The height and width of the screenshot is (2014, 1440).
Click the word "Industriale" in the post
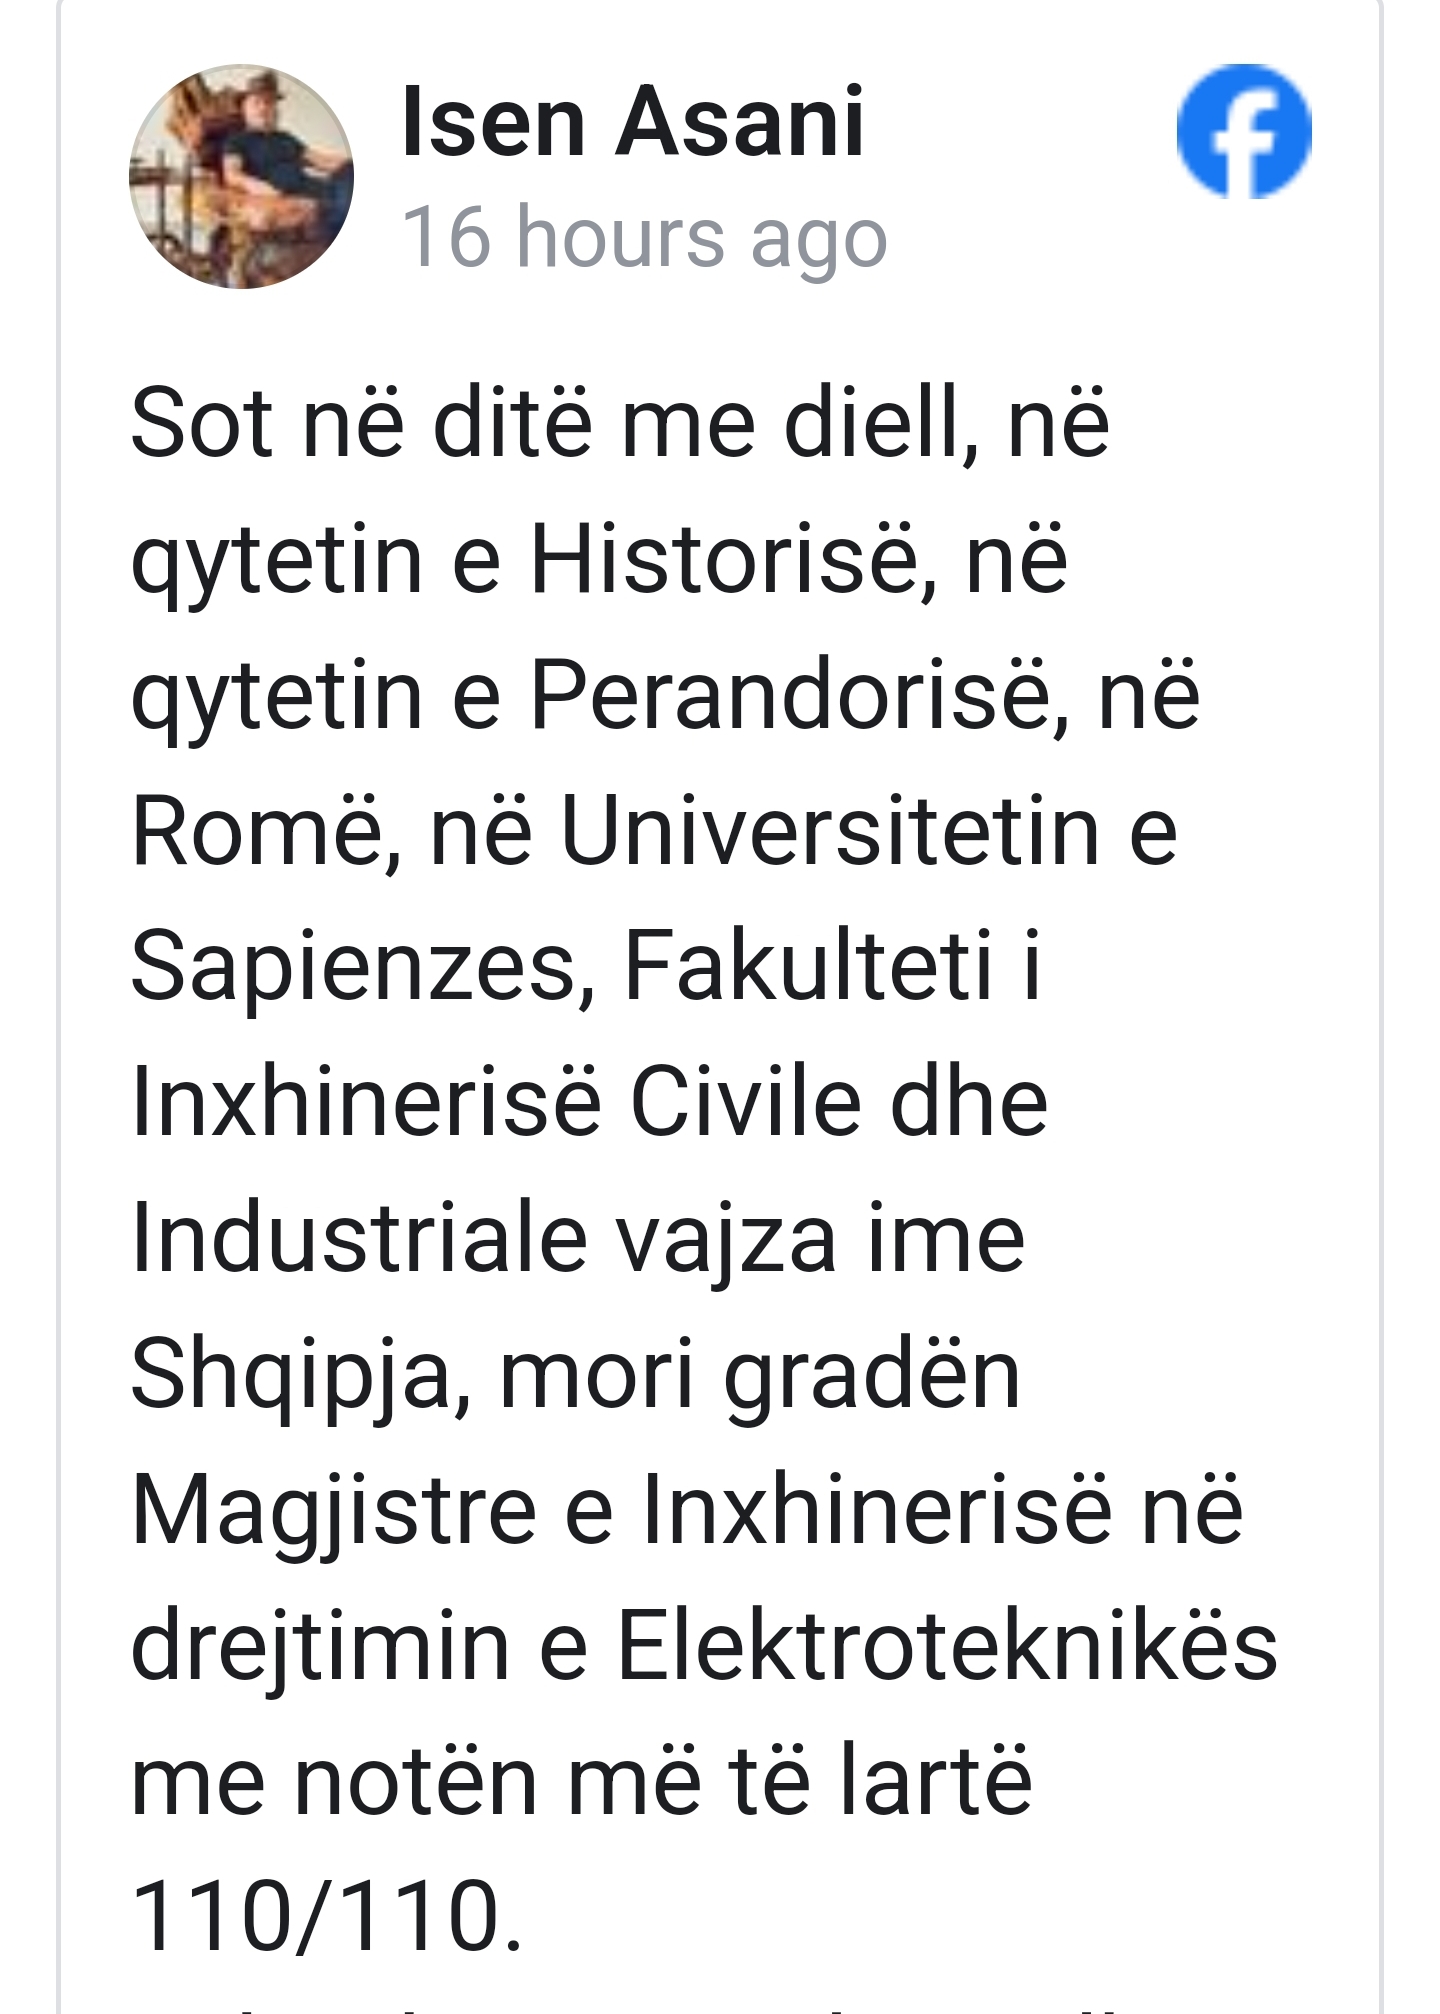pos(358,1238)
